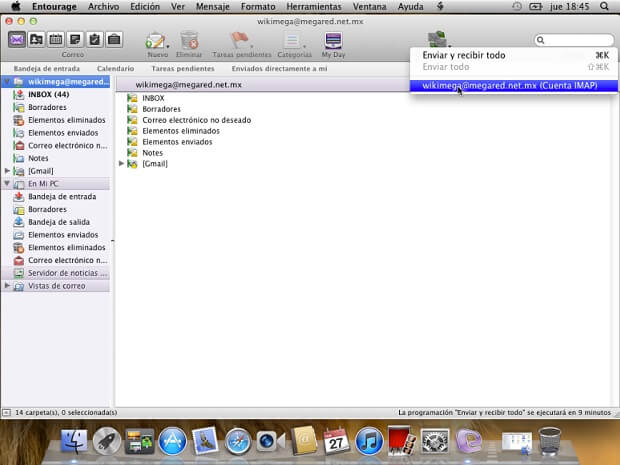Screen dimensions: 620x465
Task: Collapse the wikimega@megared account in sidebar
Action: click(x=7, y=81)
